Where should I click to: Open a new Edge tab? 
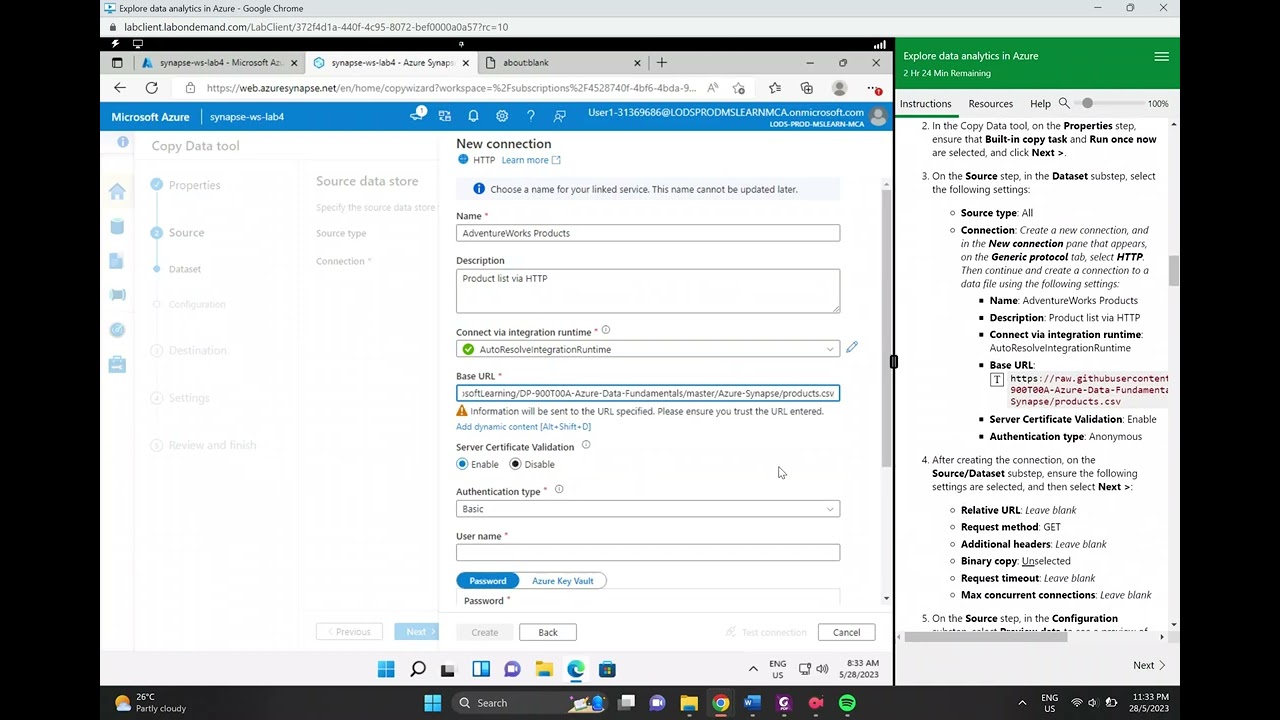click(x=661, y=62)
